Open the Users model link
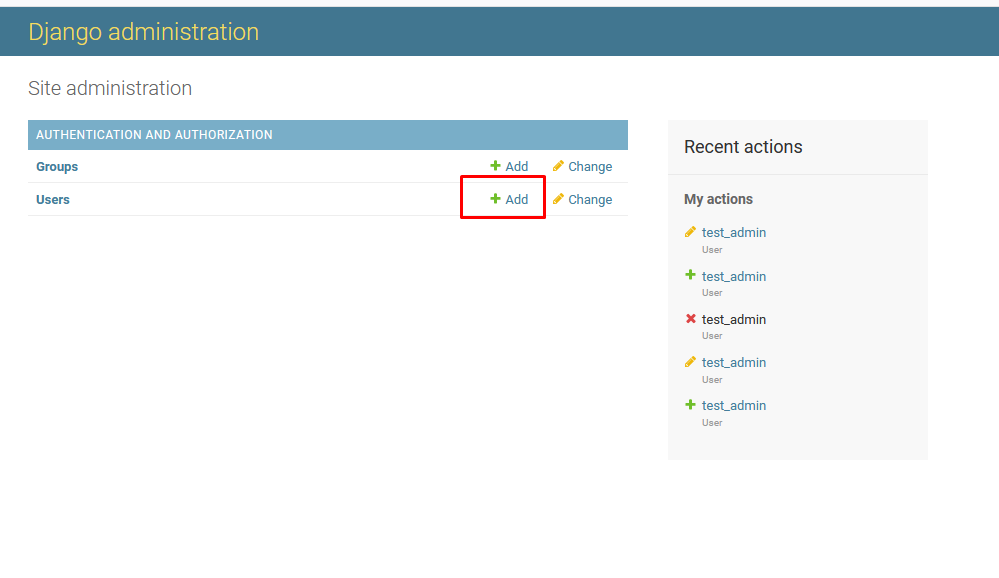 52,199
